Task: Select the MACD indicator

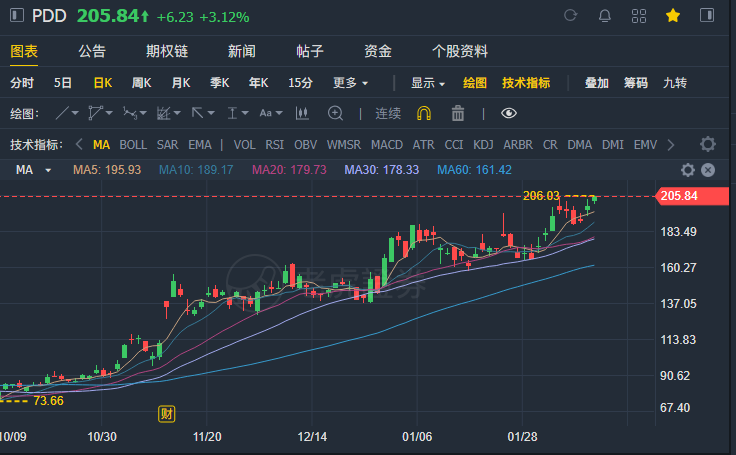Action: (x=387, y=145)
